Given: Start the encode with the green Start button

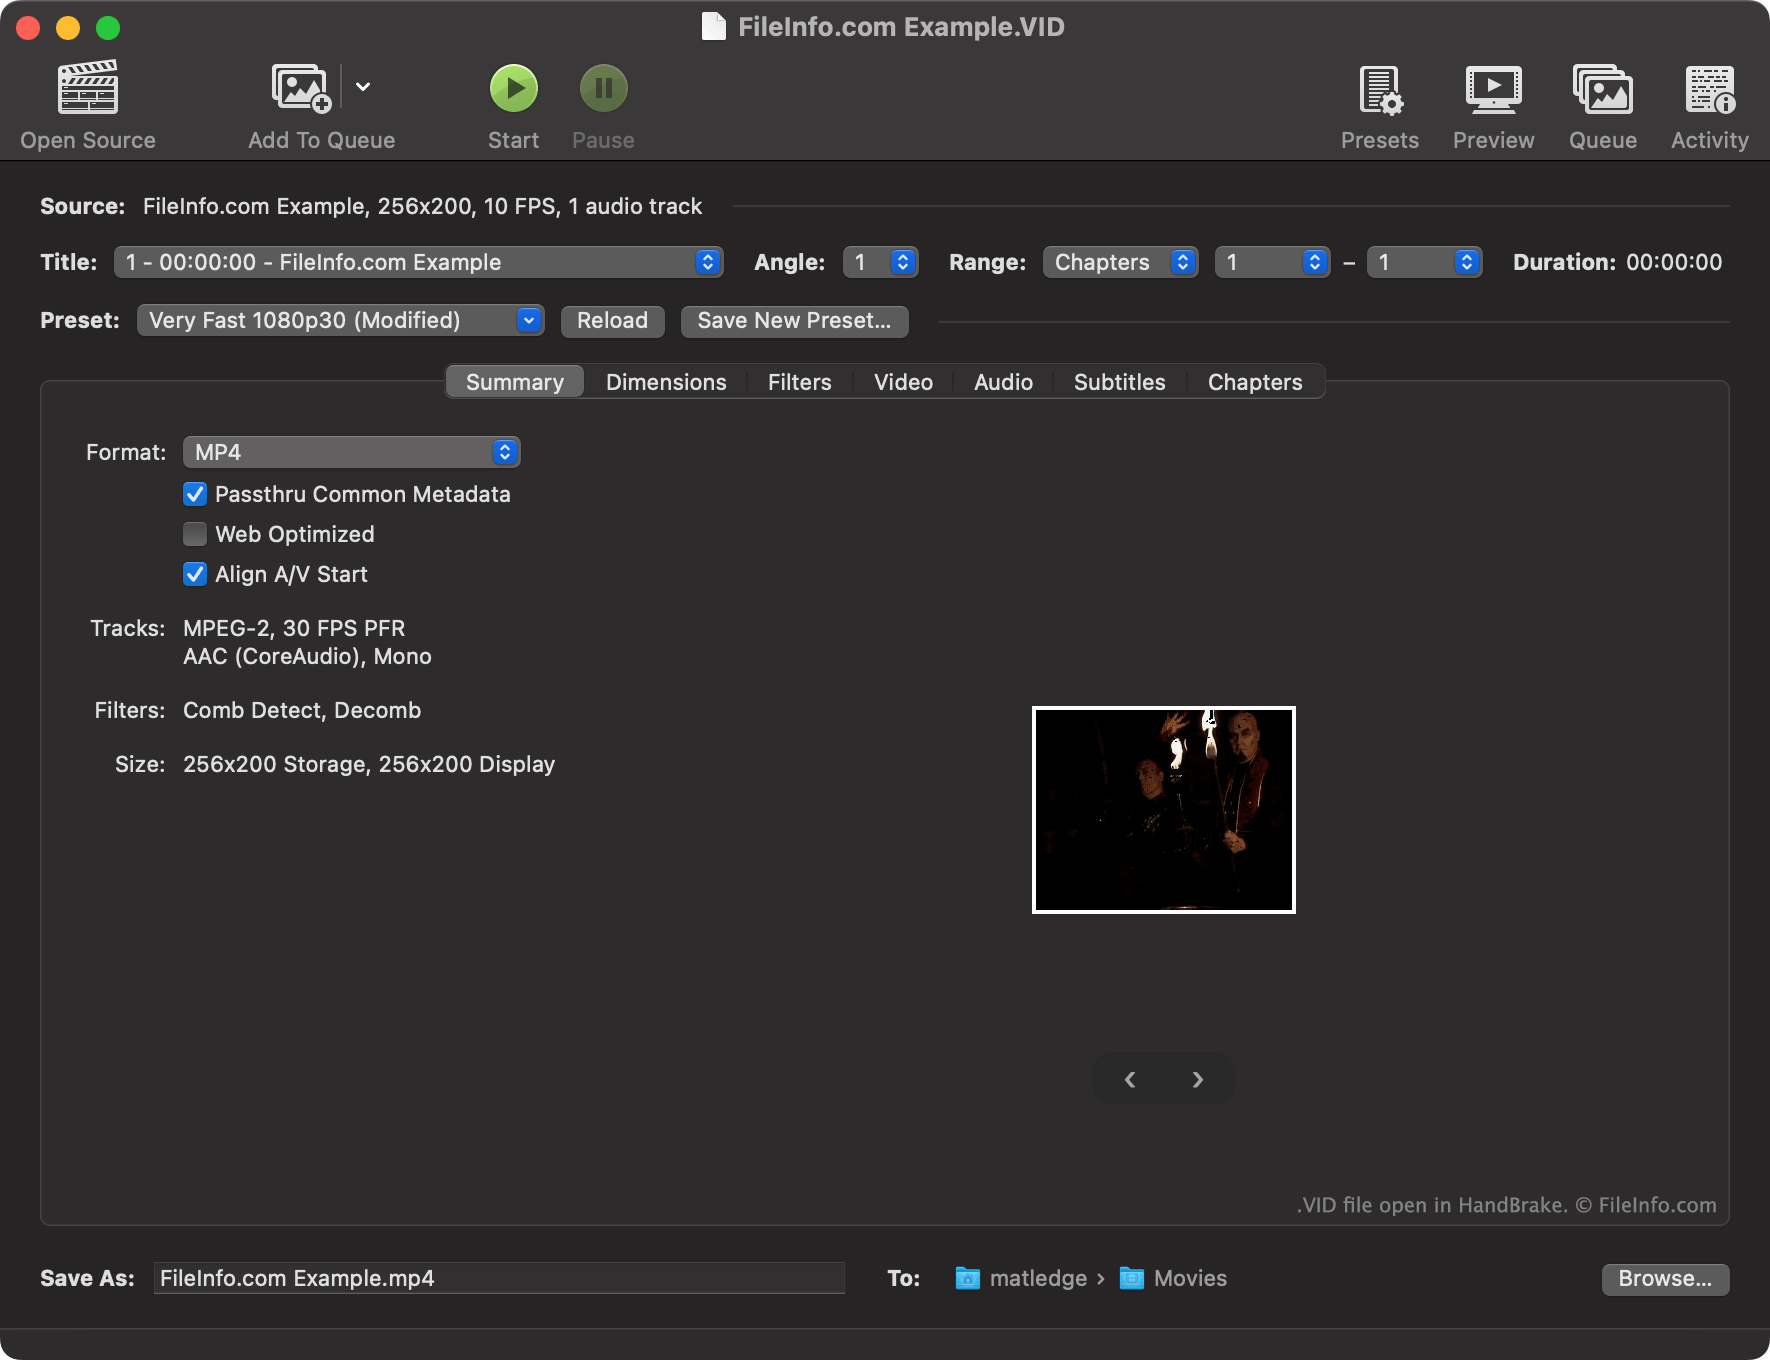Looking at the screenshot, I should 514,88.
